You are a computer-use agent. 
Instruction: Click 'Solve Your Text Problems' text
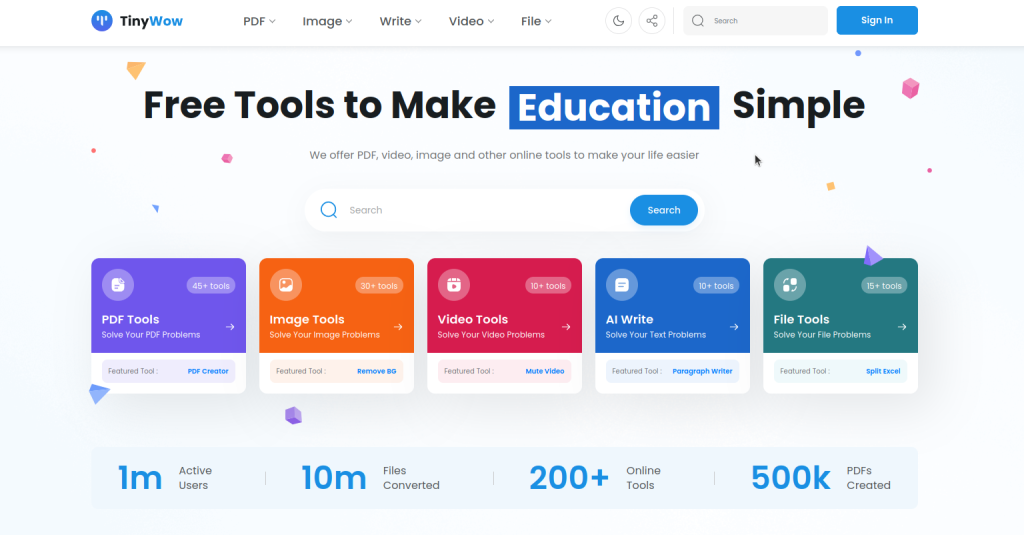656,334
